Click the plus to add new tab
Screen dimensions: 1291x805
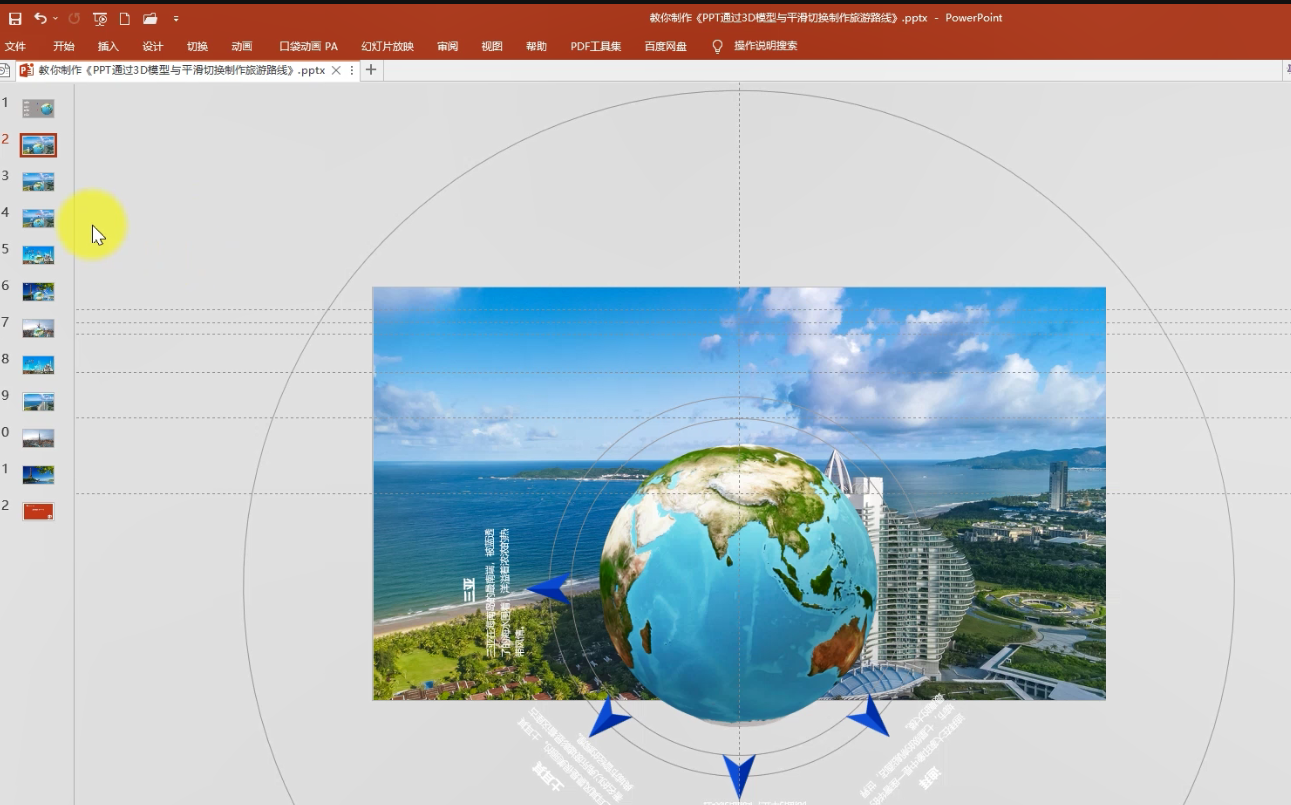(x=371, y=70)
